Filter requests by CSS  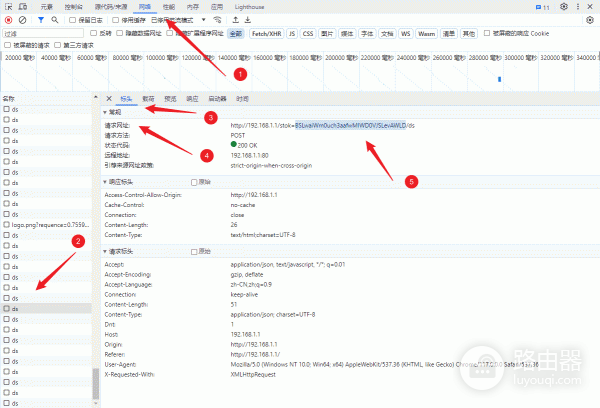coord(308,34)
